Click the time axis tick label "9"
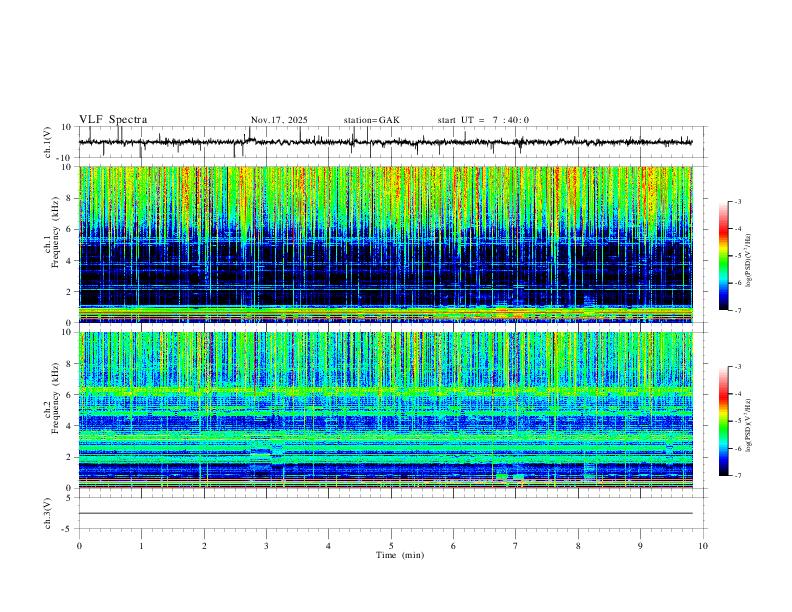 coord(640,546)
